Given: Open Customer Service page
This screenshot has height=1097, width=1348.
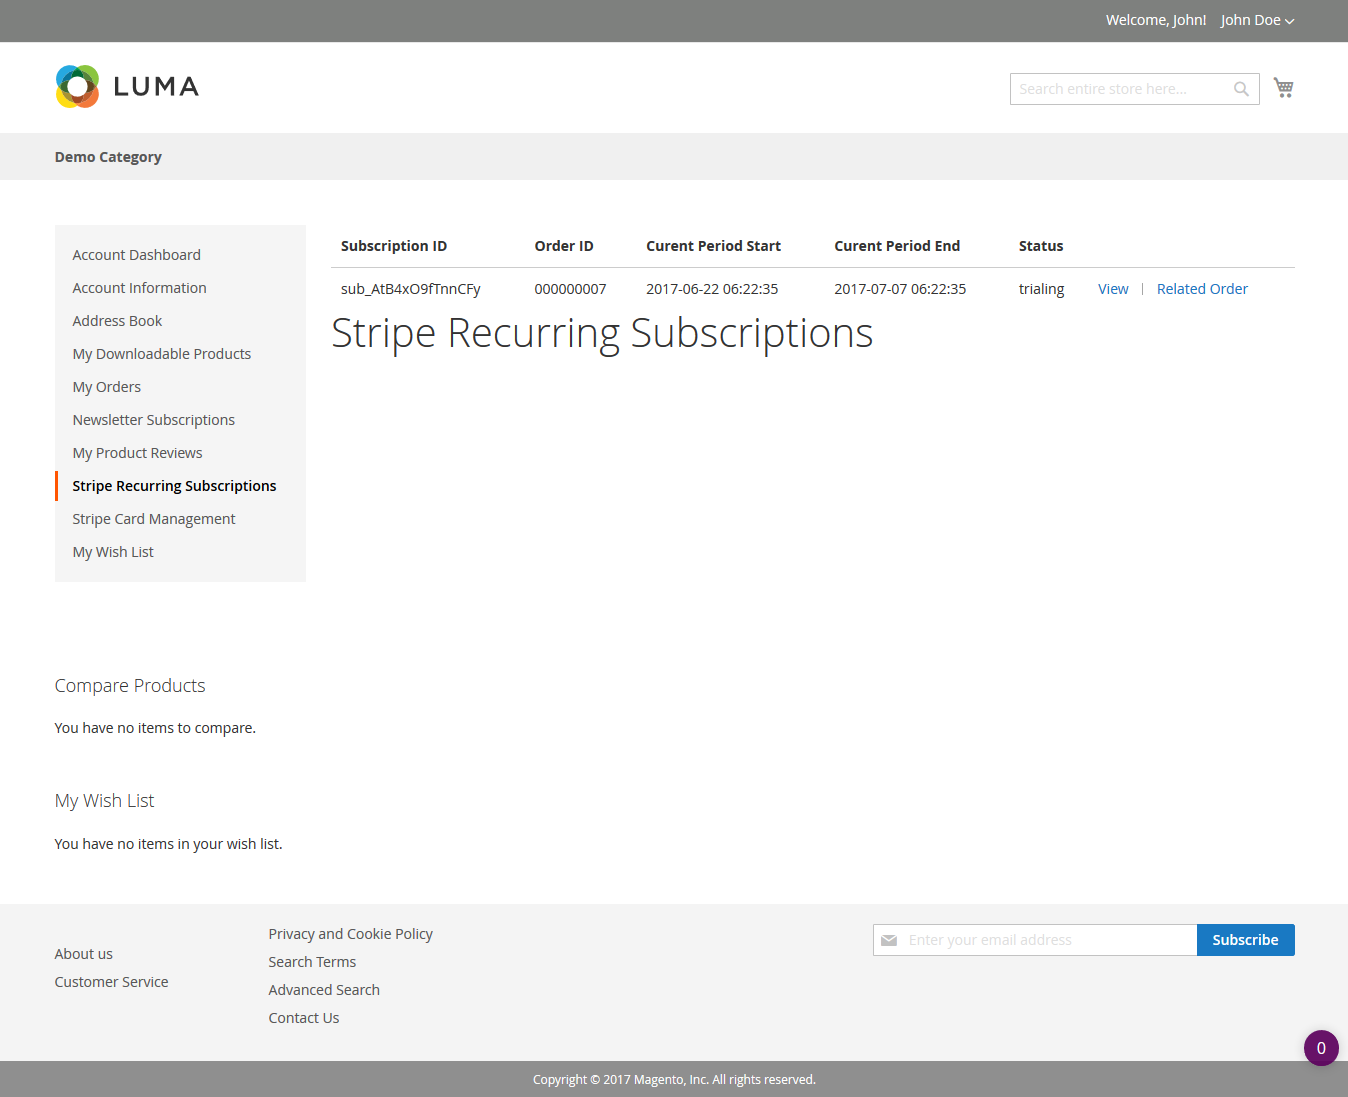Looking at the screenshot, I should 112,982.
